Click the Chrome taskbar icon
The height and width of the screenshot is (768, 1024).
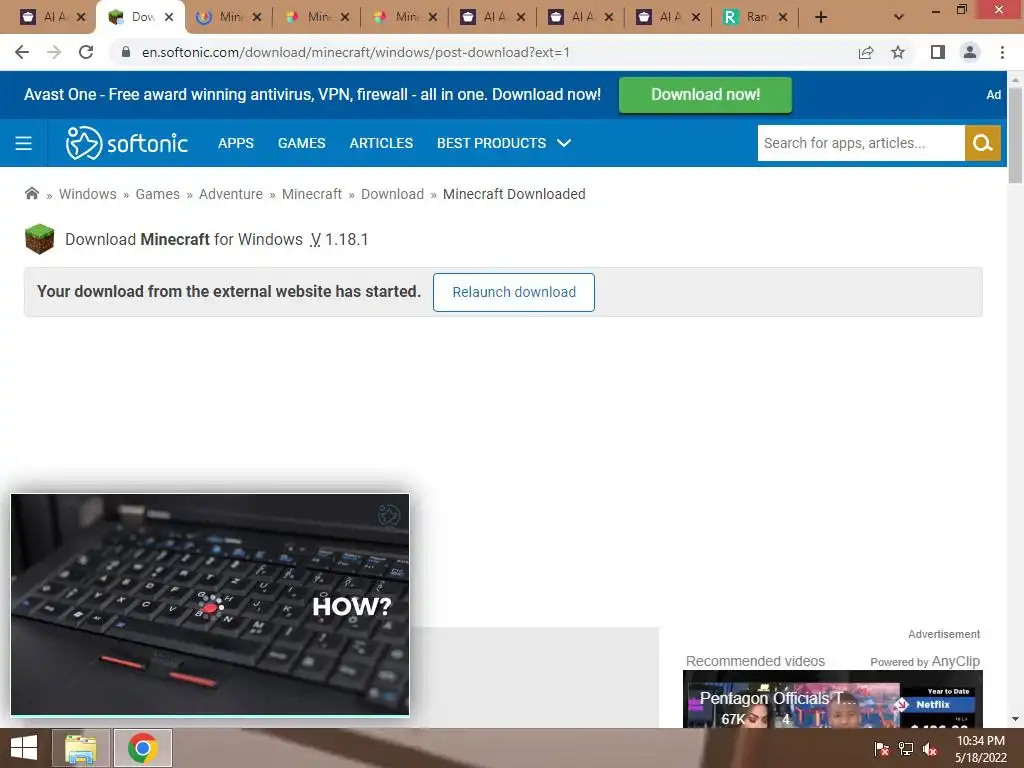[x=143, y=748]
